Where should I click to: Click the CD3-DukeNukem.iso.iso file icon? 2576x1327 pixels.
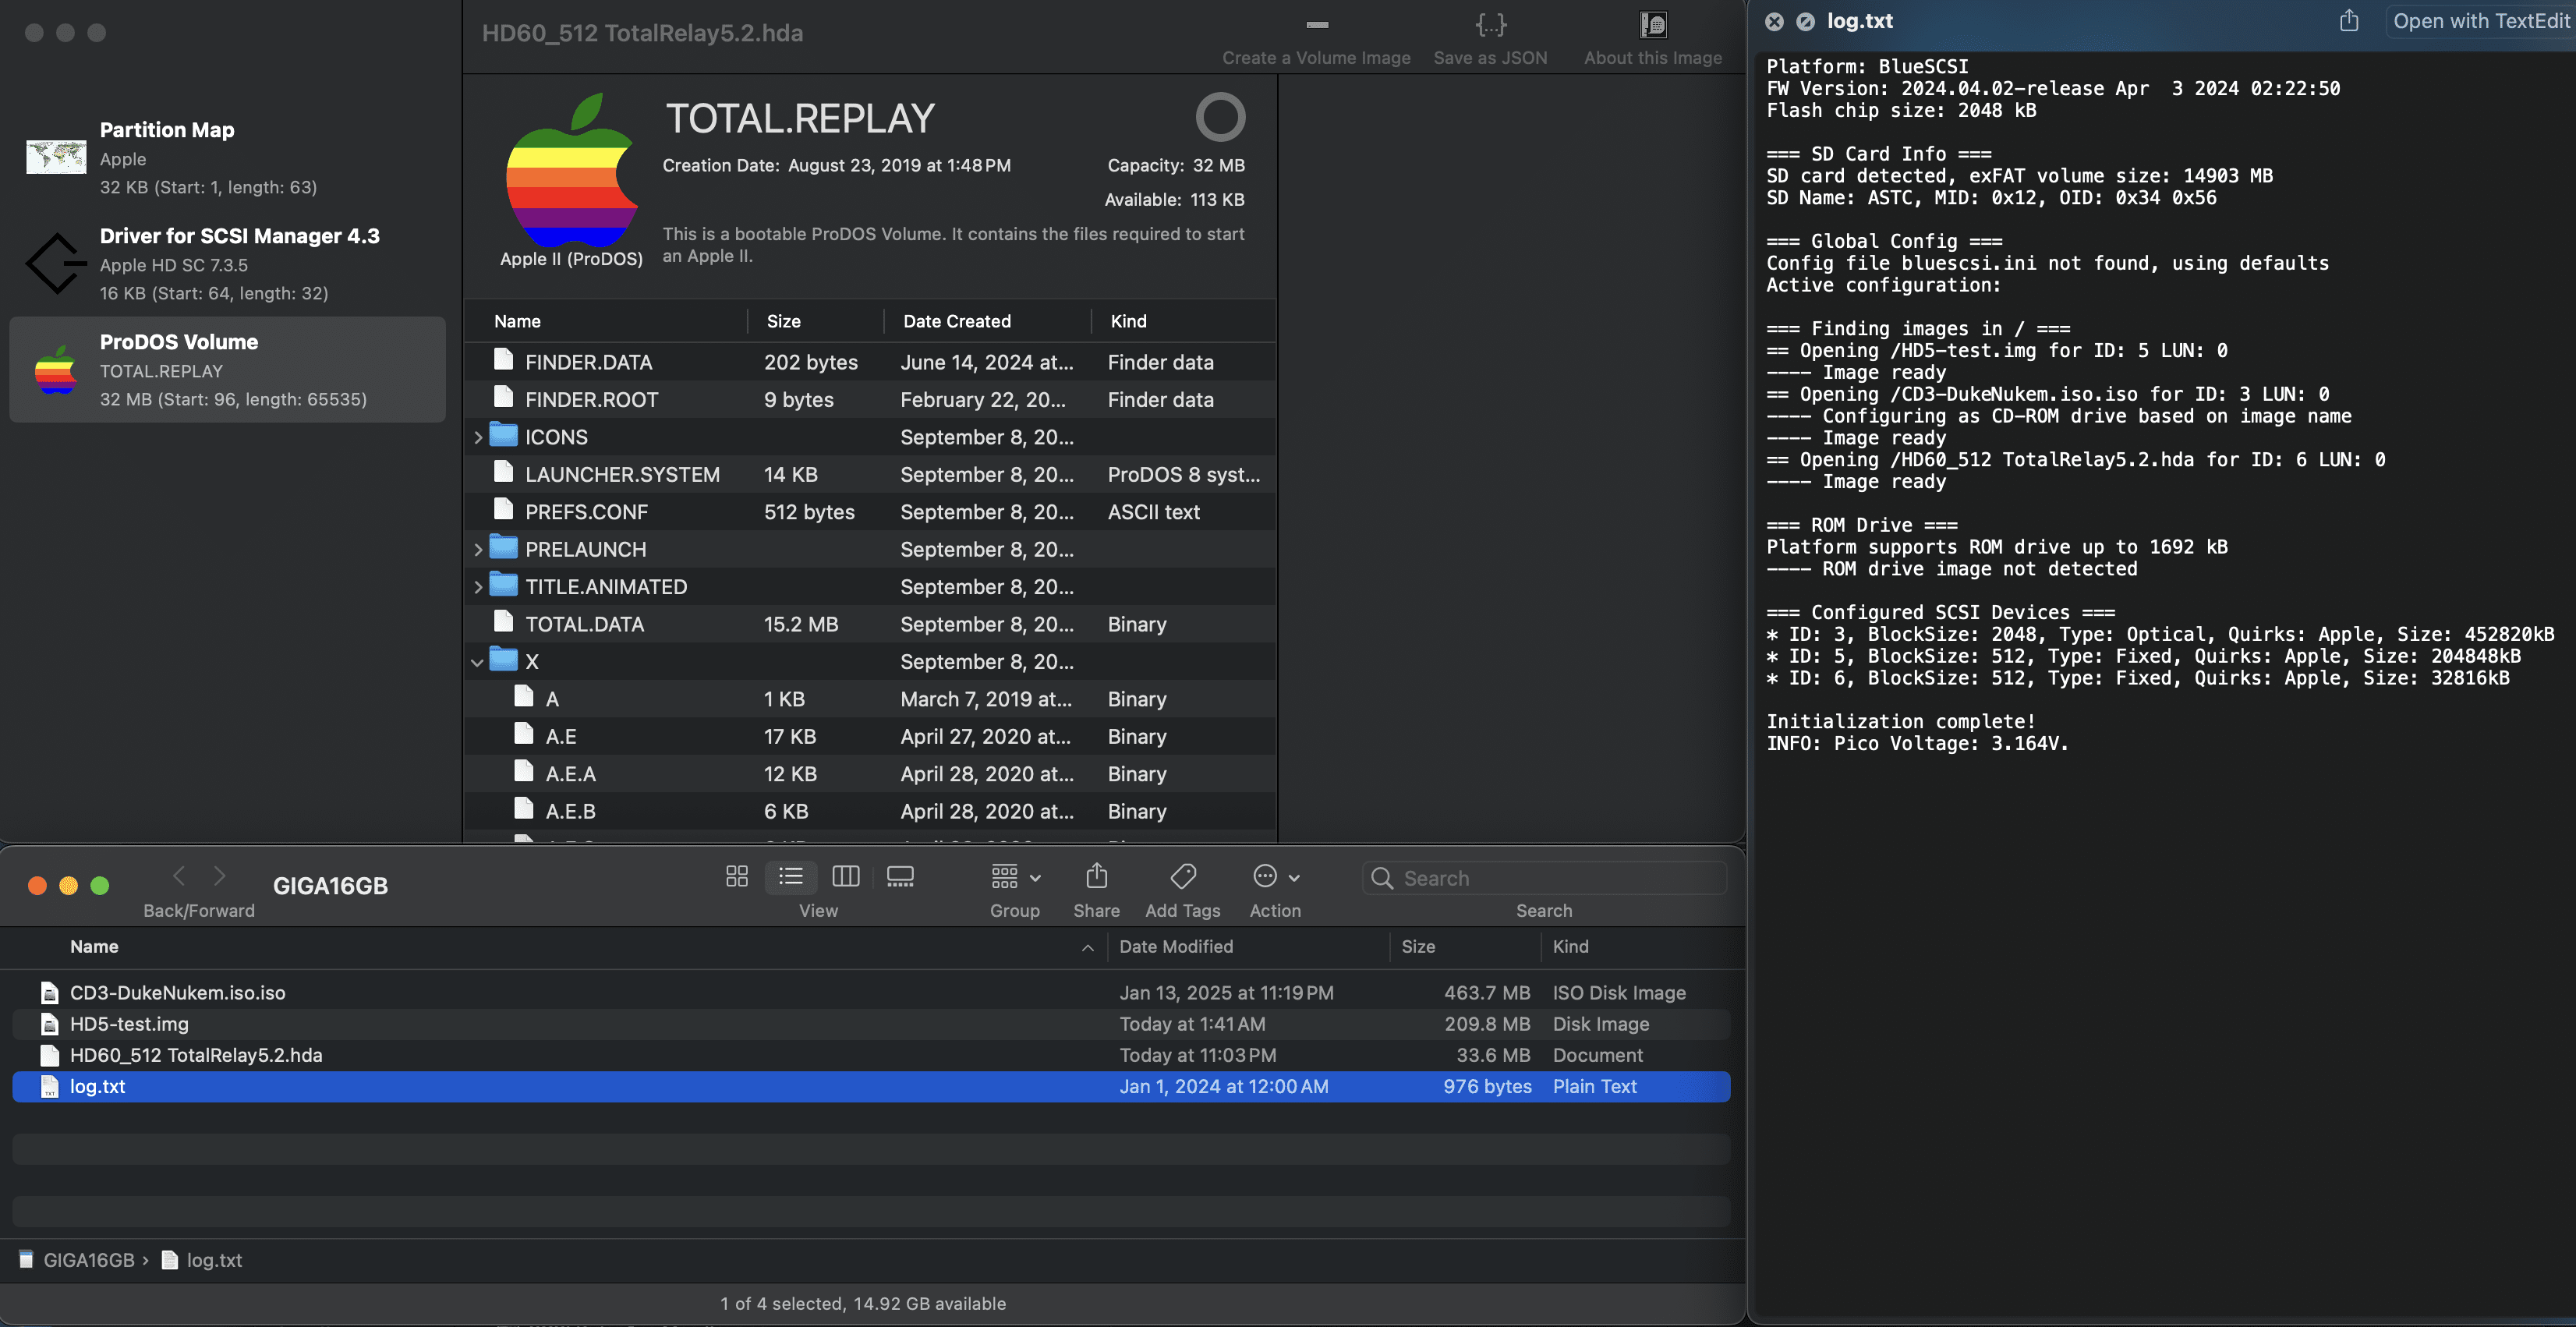click(x=49, y=993)
